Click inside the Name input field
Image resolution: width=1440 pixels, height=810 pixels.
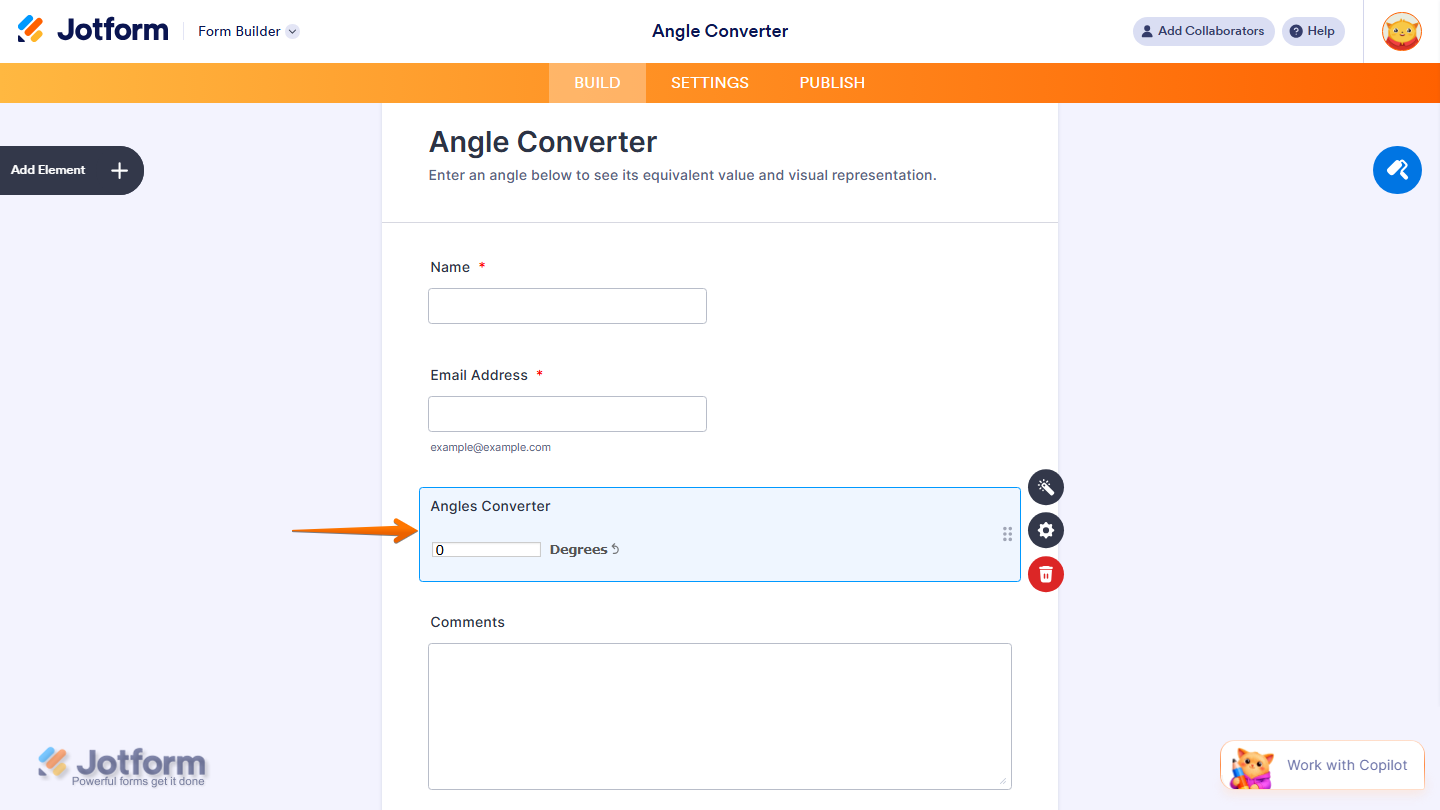click(x=567, y=306)
